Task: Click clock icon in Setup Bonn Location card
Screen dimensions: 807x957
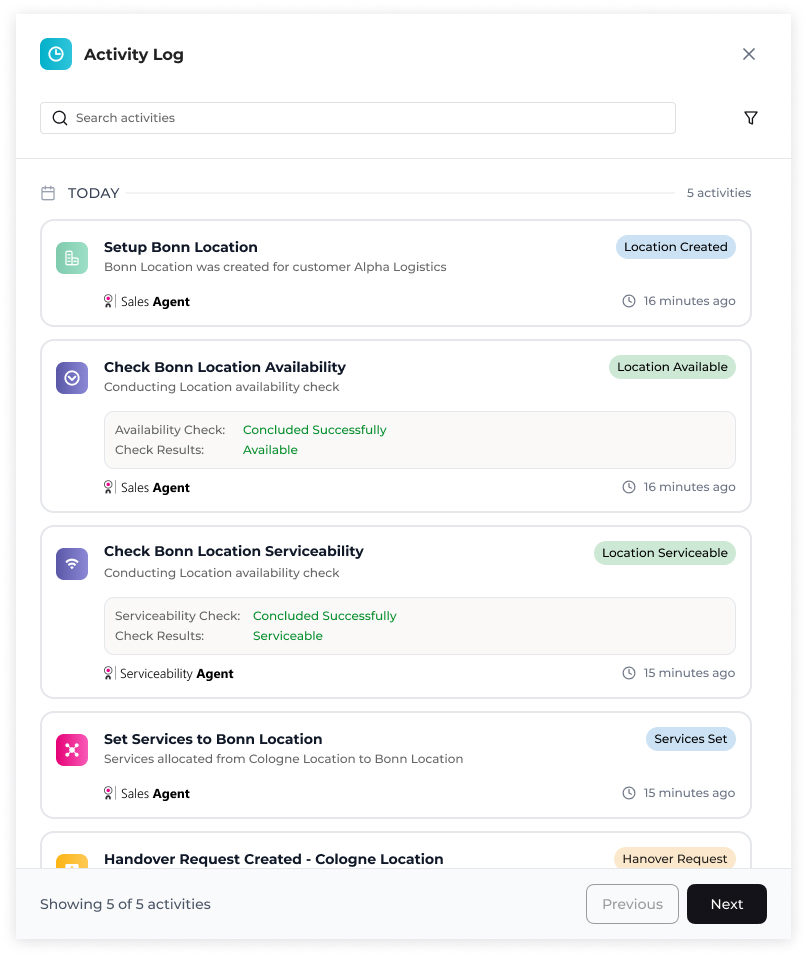Action: click(629, 301)
